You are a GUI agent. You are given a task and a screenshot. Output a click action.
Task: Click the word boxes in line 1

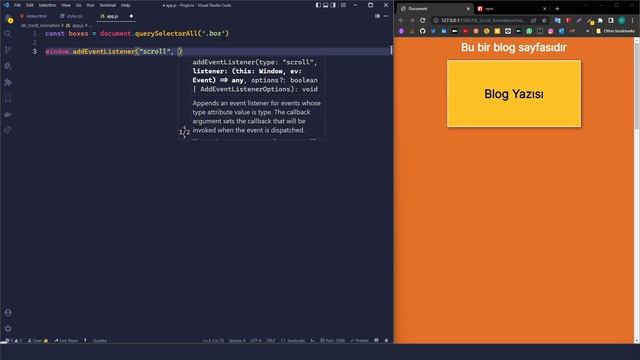tap(78, 33)
